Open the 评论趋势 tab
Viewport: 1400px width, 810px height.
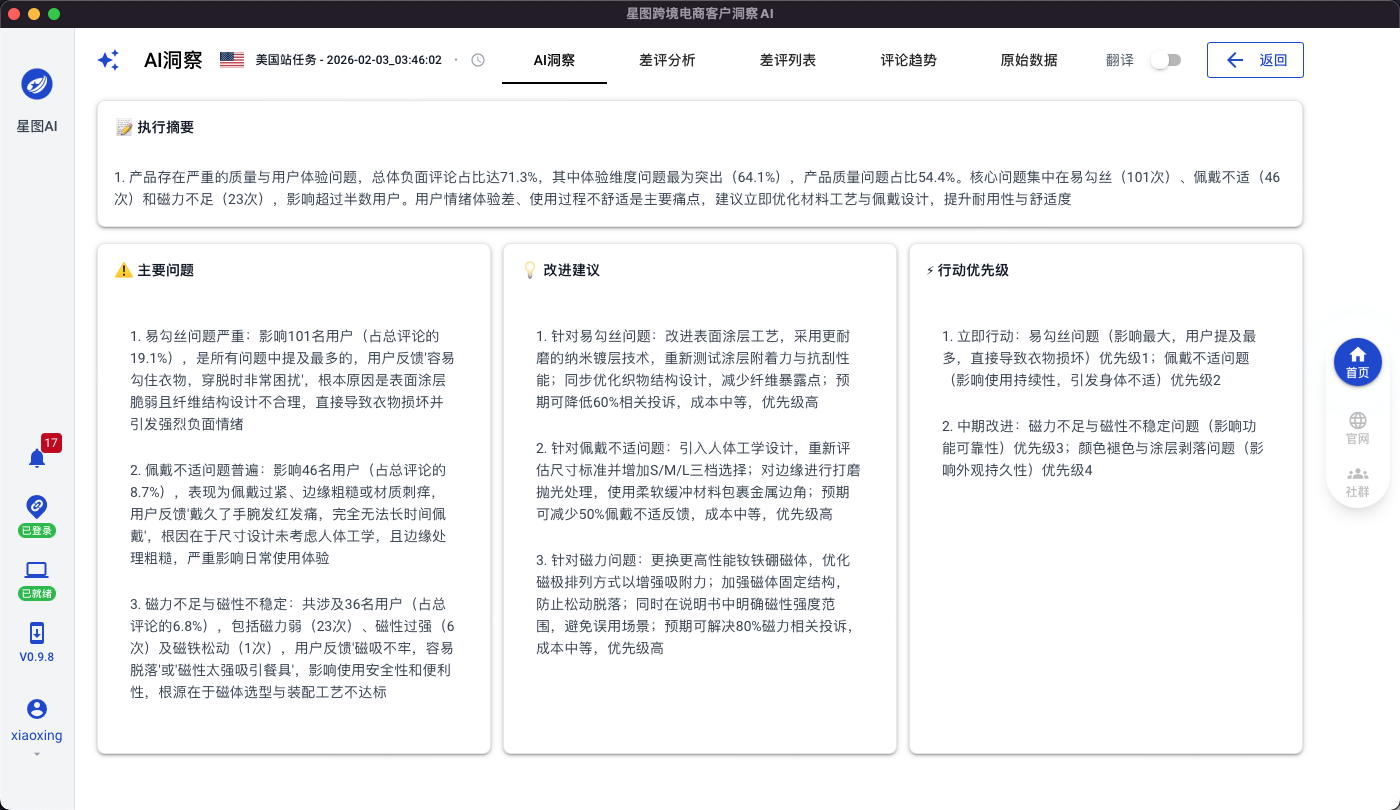pos(909,60)
